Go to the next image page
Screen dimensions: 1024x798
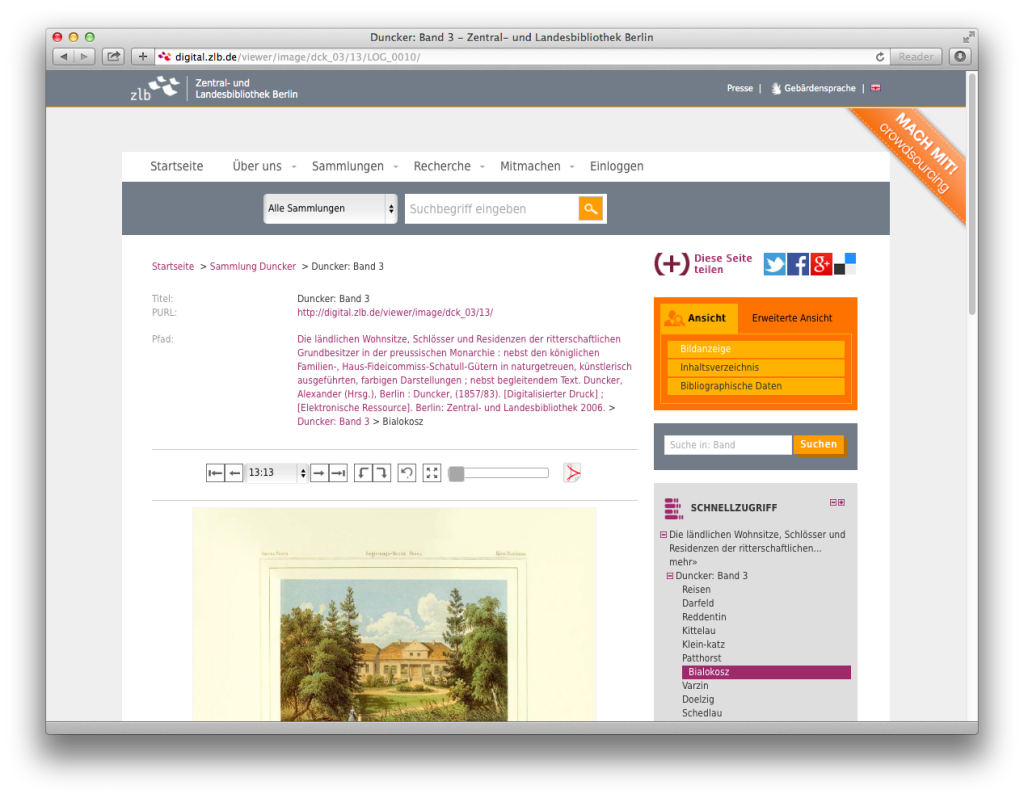[319, 473]
